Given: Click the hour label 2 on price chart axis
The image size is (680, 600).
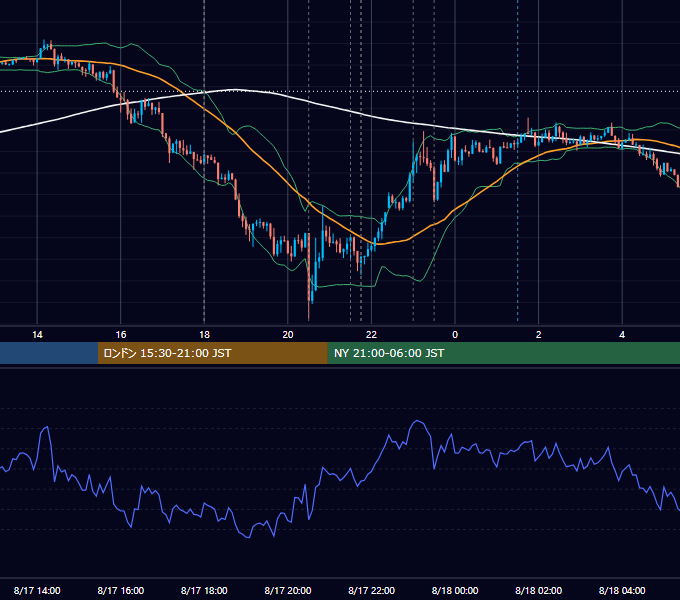Looking at the screenshot, I should (539, 335).
